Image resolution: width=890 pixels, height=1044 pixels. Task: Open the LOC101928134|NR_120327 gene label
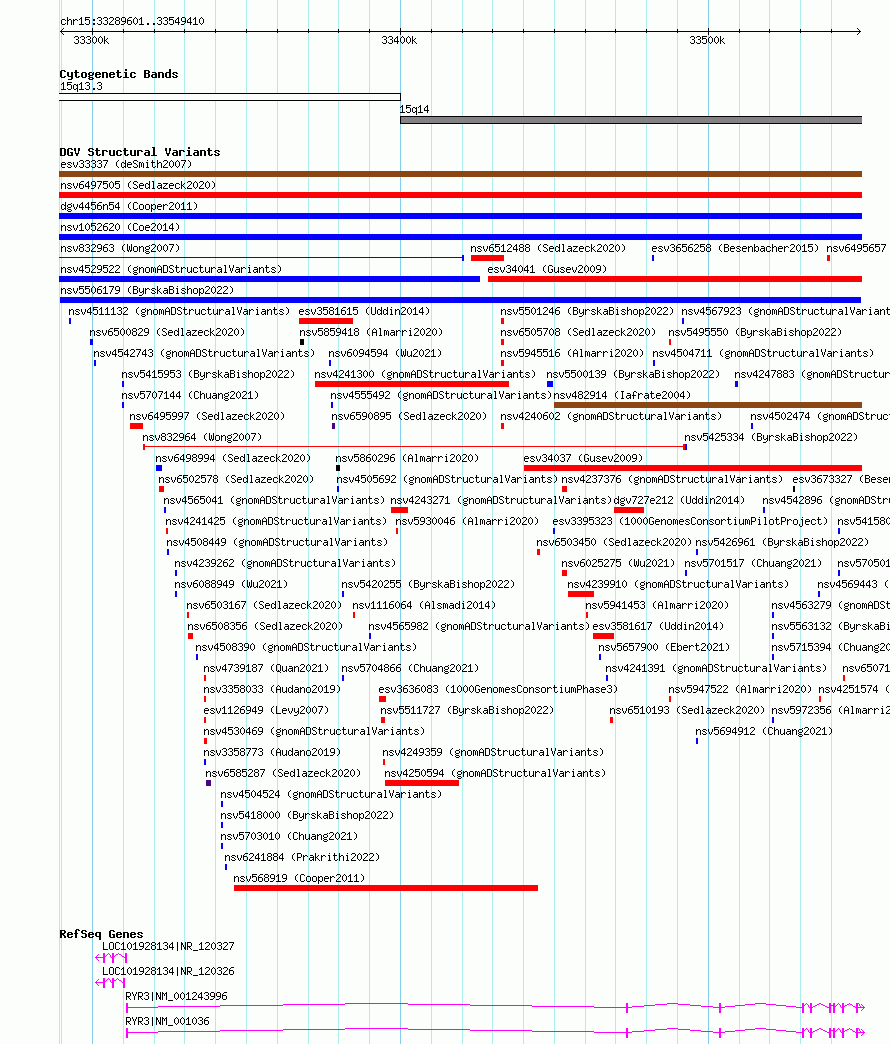tap(168, 946)
